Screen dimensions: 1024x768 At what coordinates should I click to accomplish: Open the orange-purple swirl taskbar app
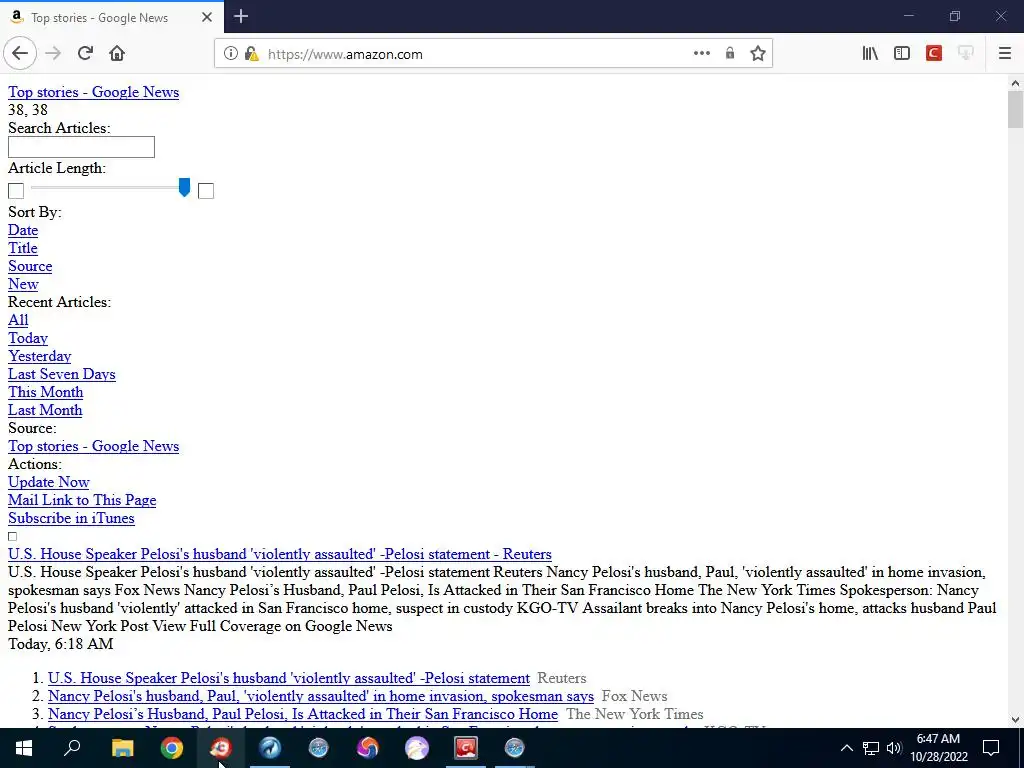coord(368,748)
